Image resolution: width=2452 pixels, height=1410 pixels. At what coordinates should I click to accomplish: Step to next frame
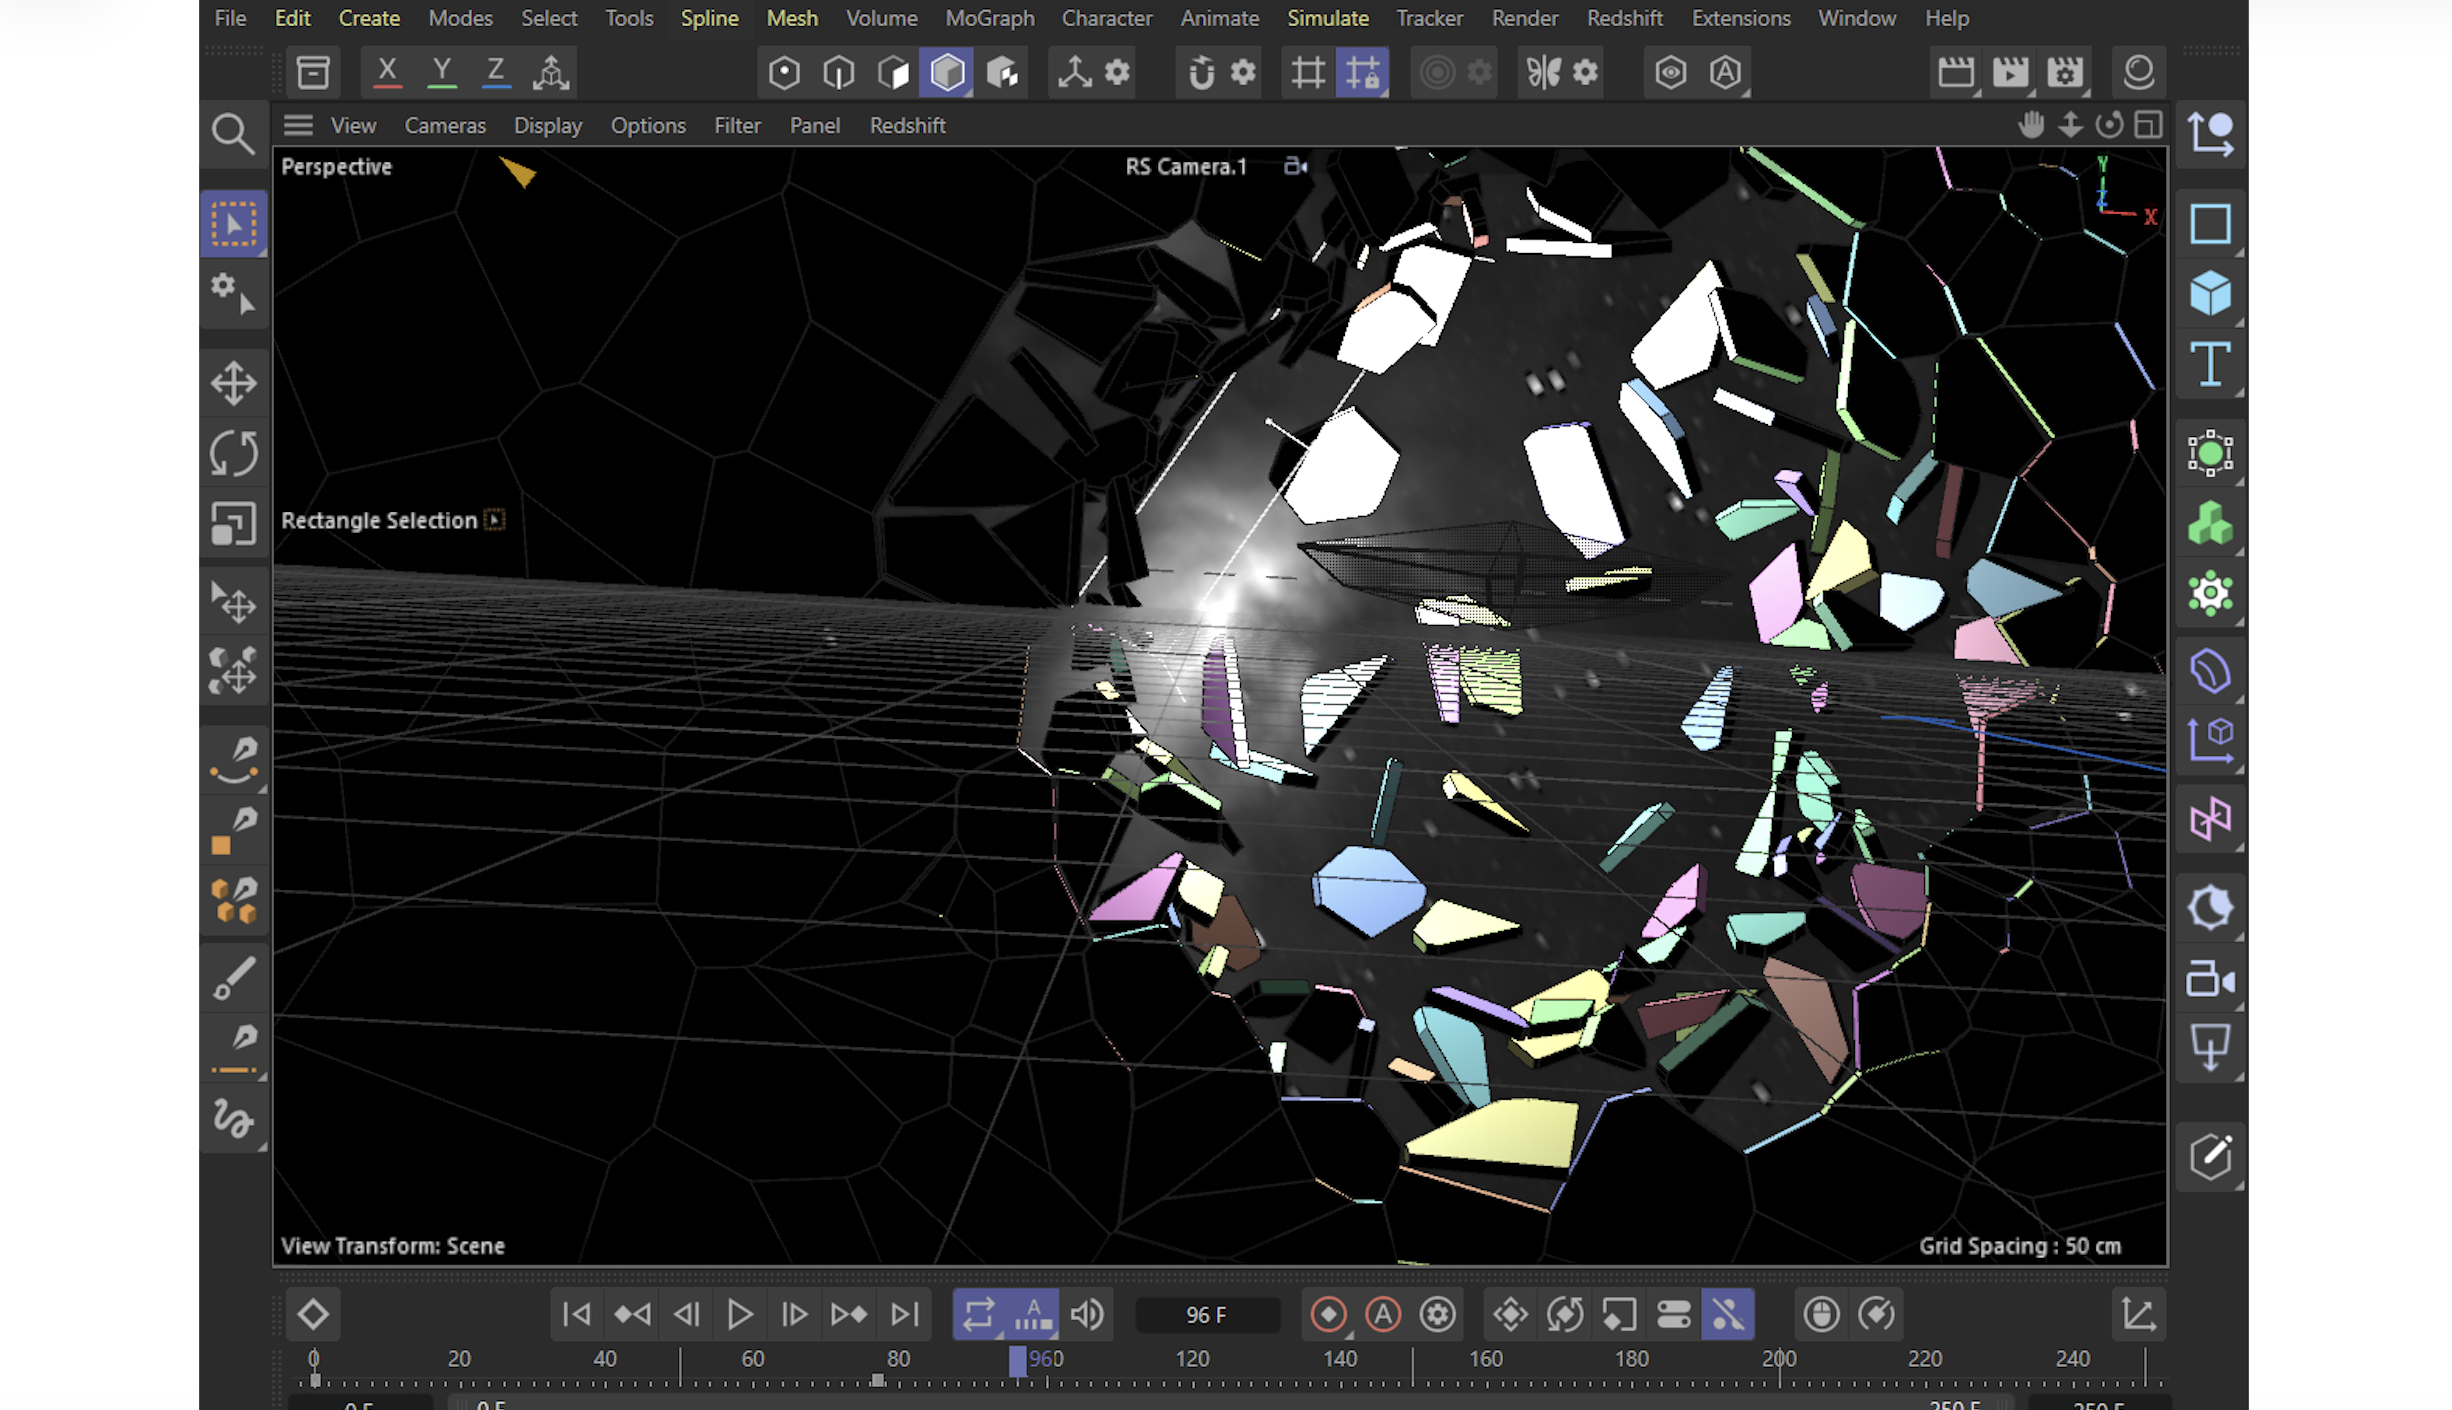(794, 1314)
